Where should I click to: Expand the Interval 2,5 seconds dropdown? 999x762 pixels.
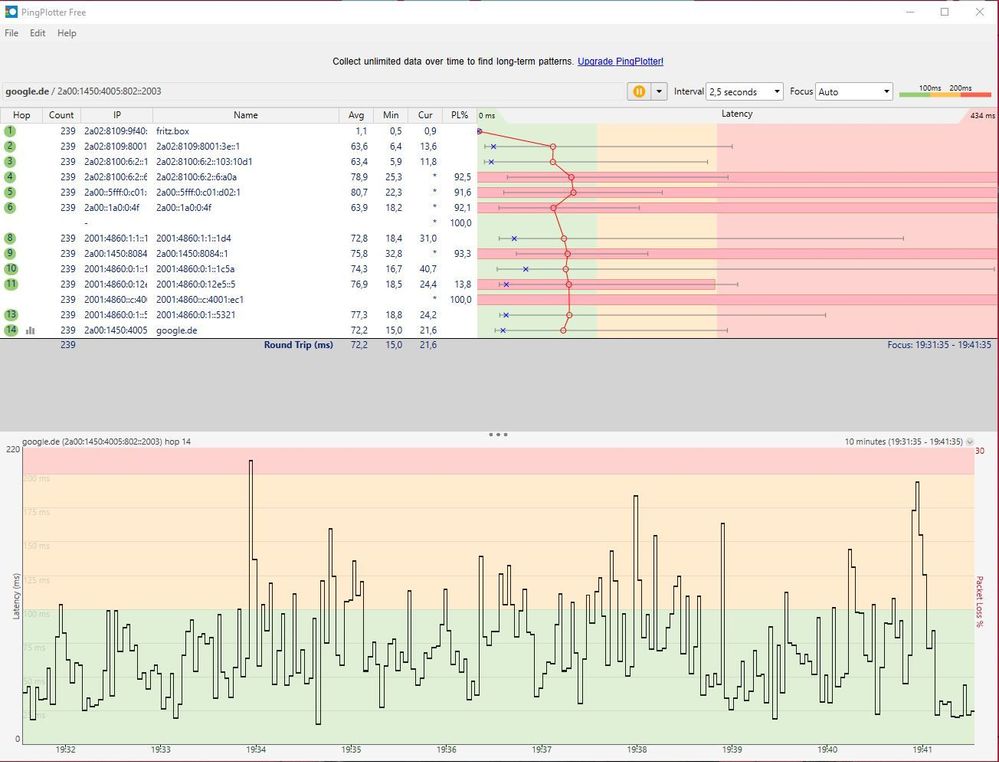[x=745, y=91]
